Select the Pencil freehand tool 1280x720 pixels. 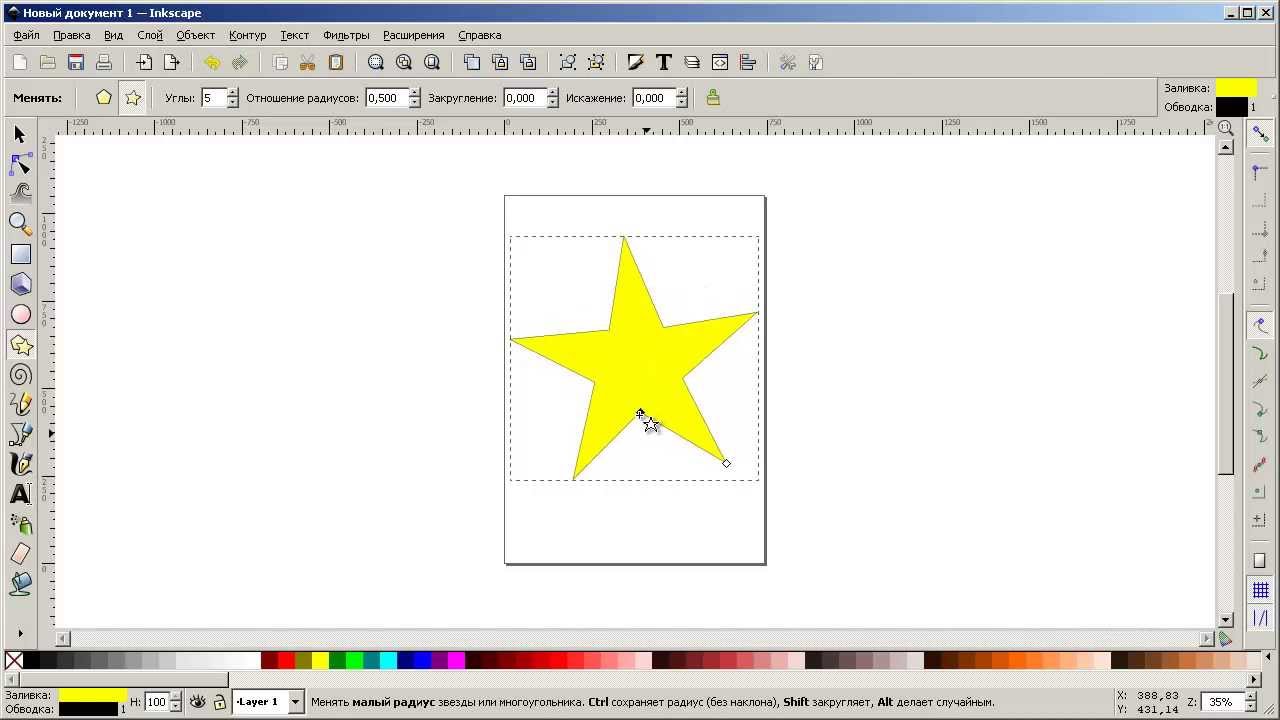click(x=20, y=404)
